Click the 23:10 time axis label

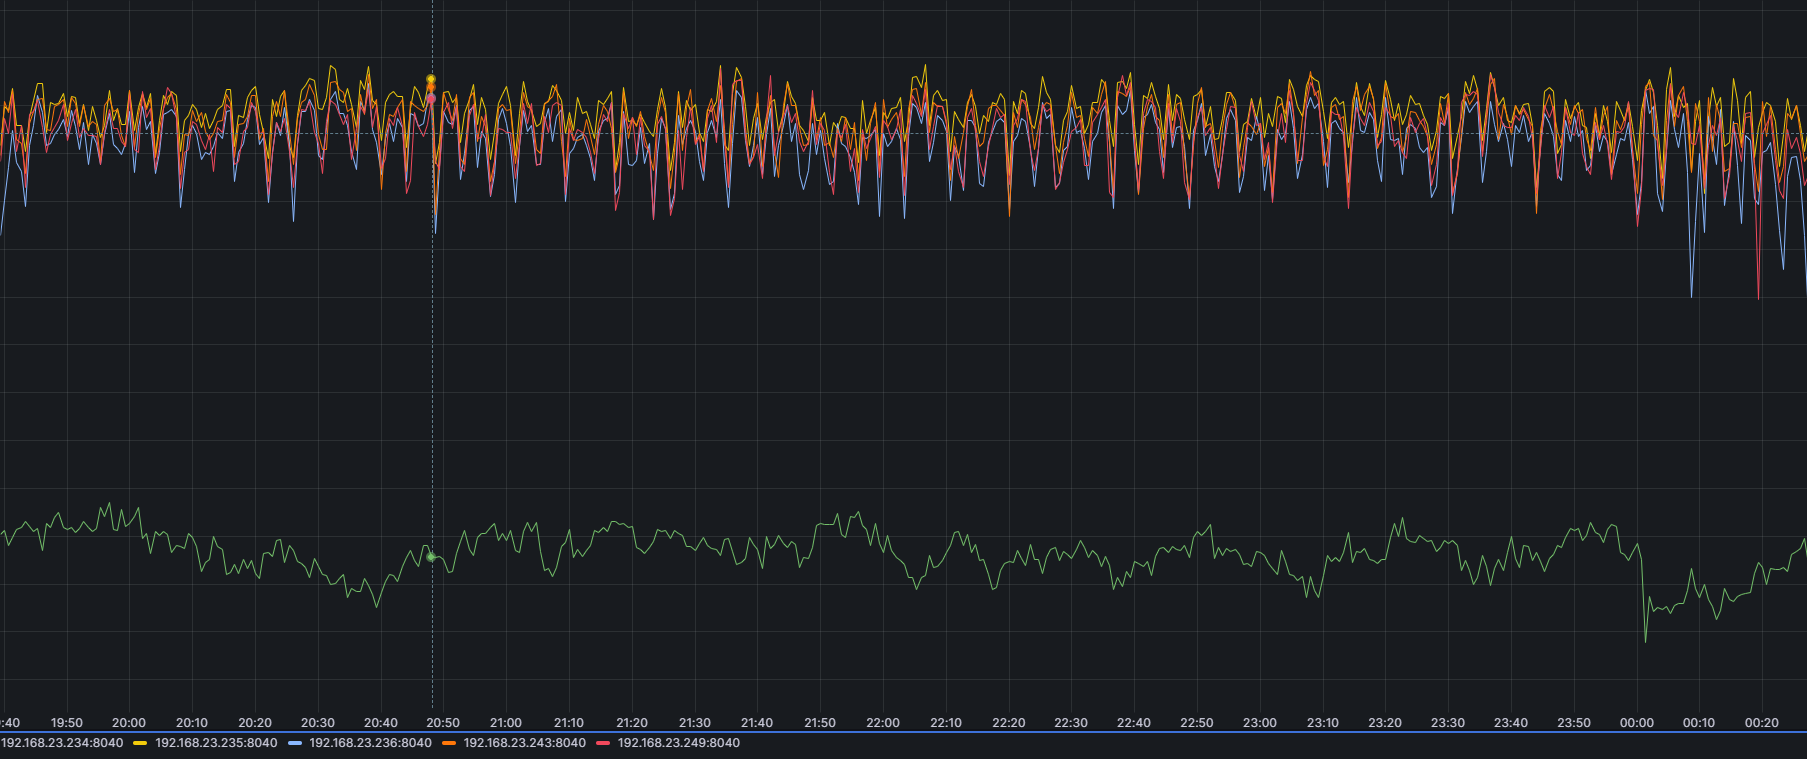pos(1323,723)
